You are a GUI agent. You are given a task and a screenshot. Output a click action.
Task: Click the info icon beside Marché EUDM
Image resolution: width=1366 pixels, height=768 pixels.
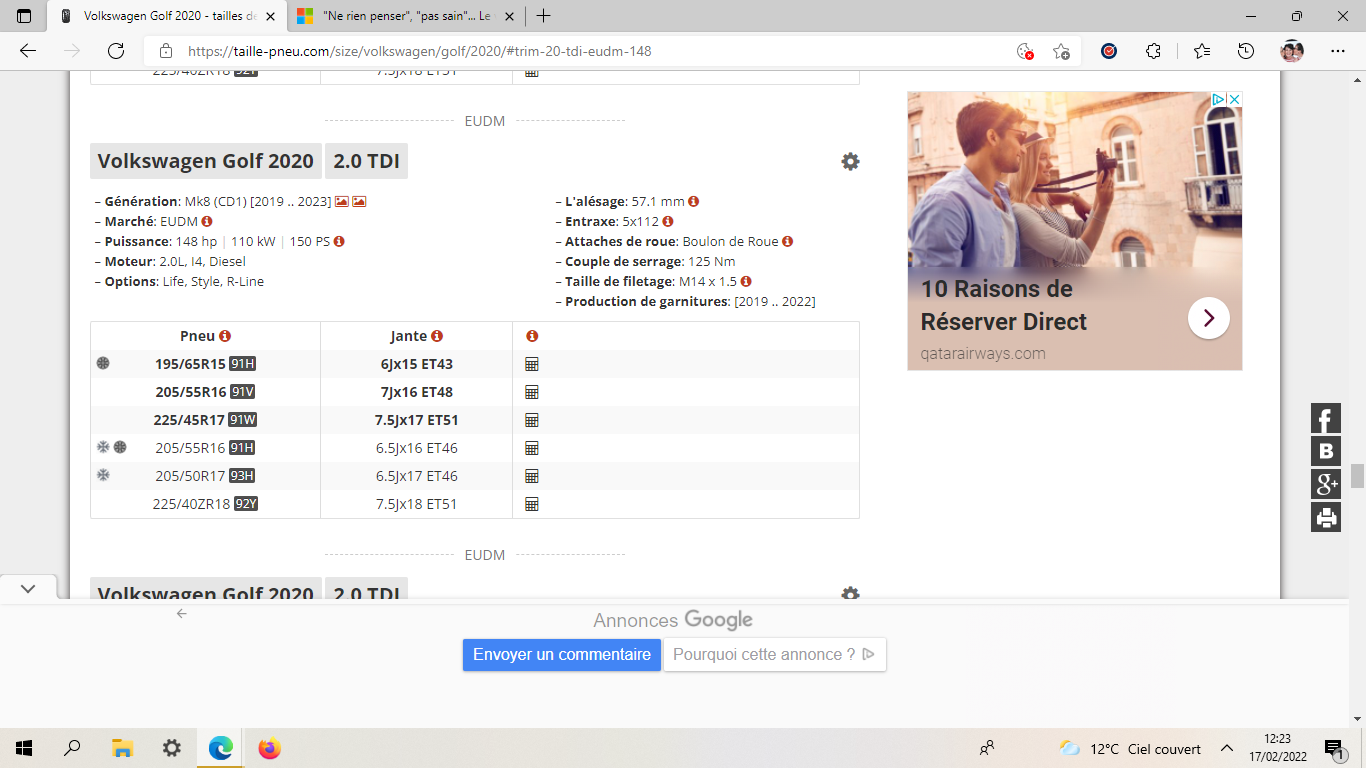coord(207,221)
